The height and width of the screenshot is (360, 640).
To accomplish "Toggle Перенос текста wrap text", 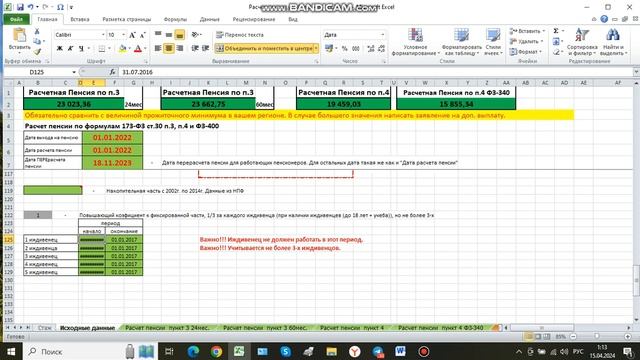I will click(x=240, y=35).
